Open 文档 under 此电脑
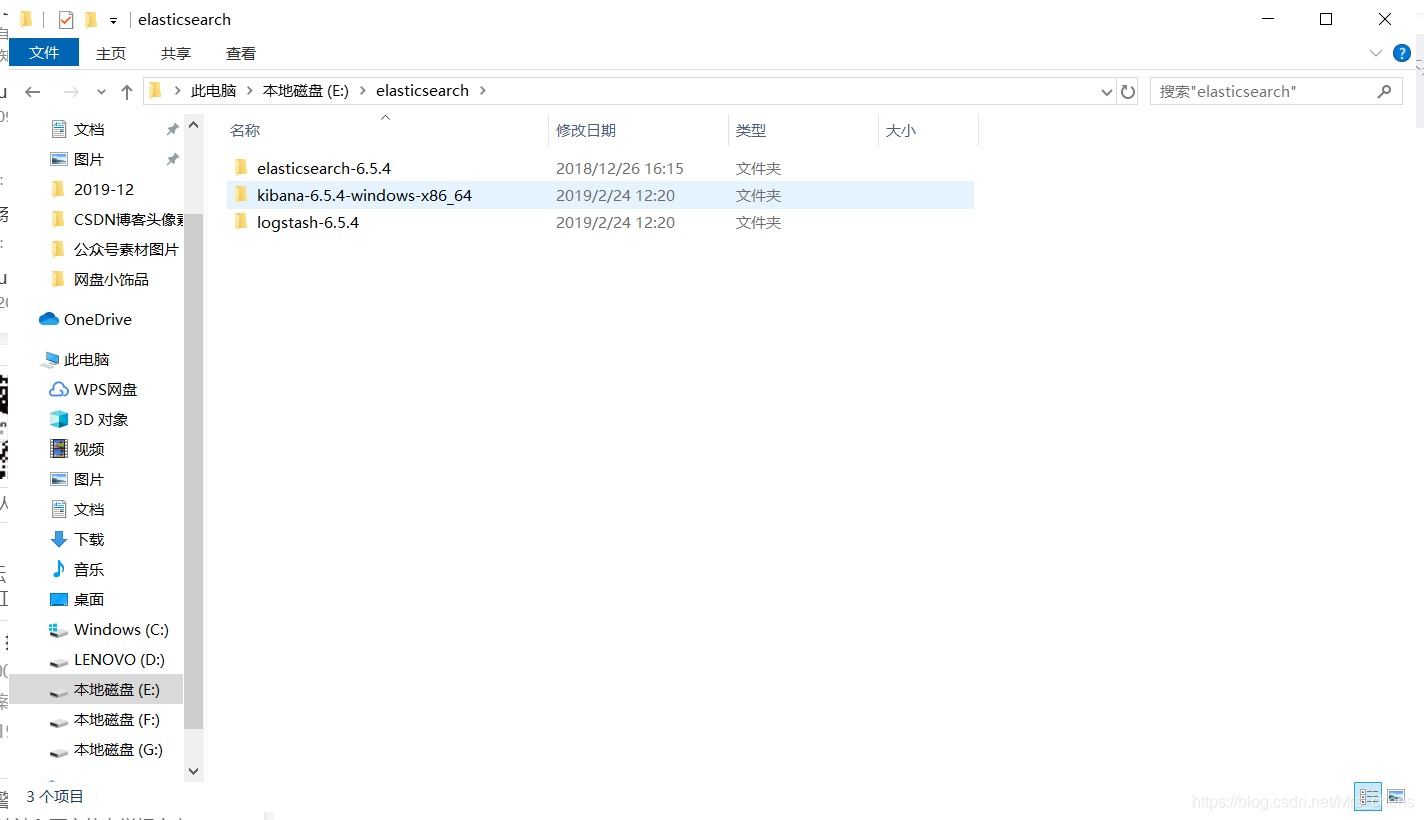 [x=89, y=509]
